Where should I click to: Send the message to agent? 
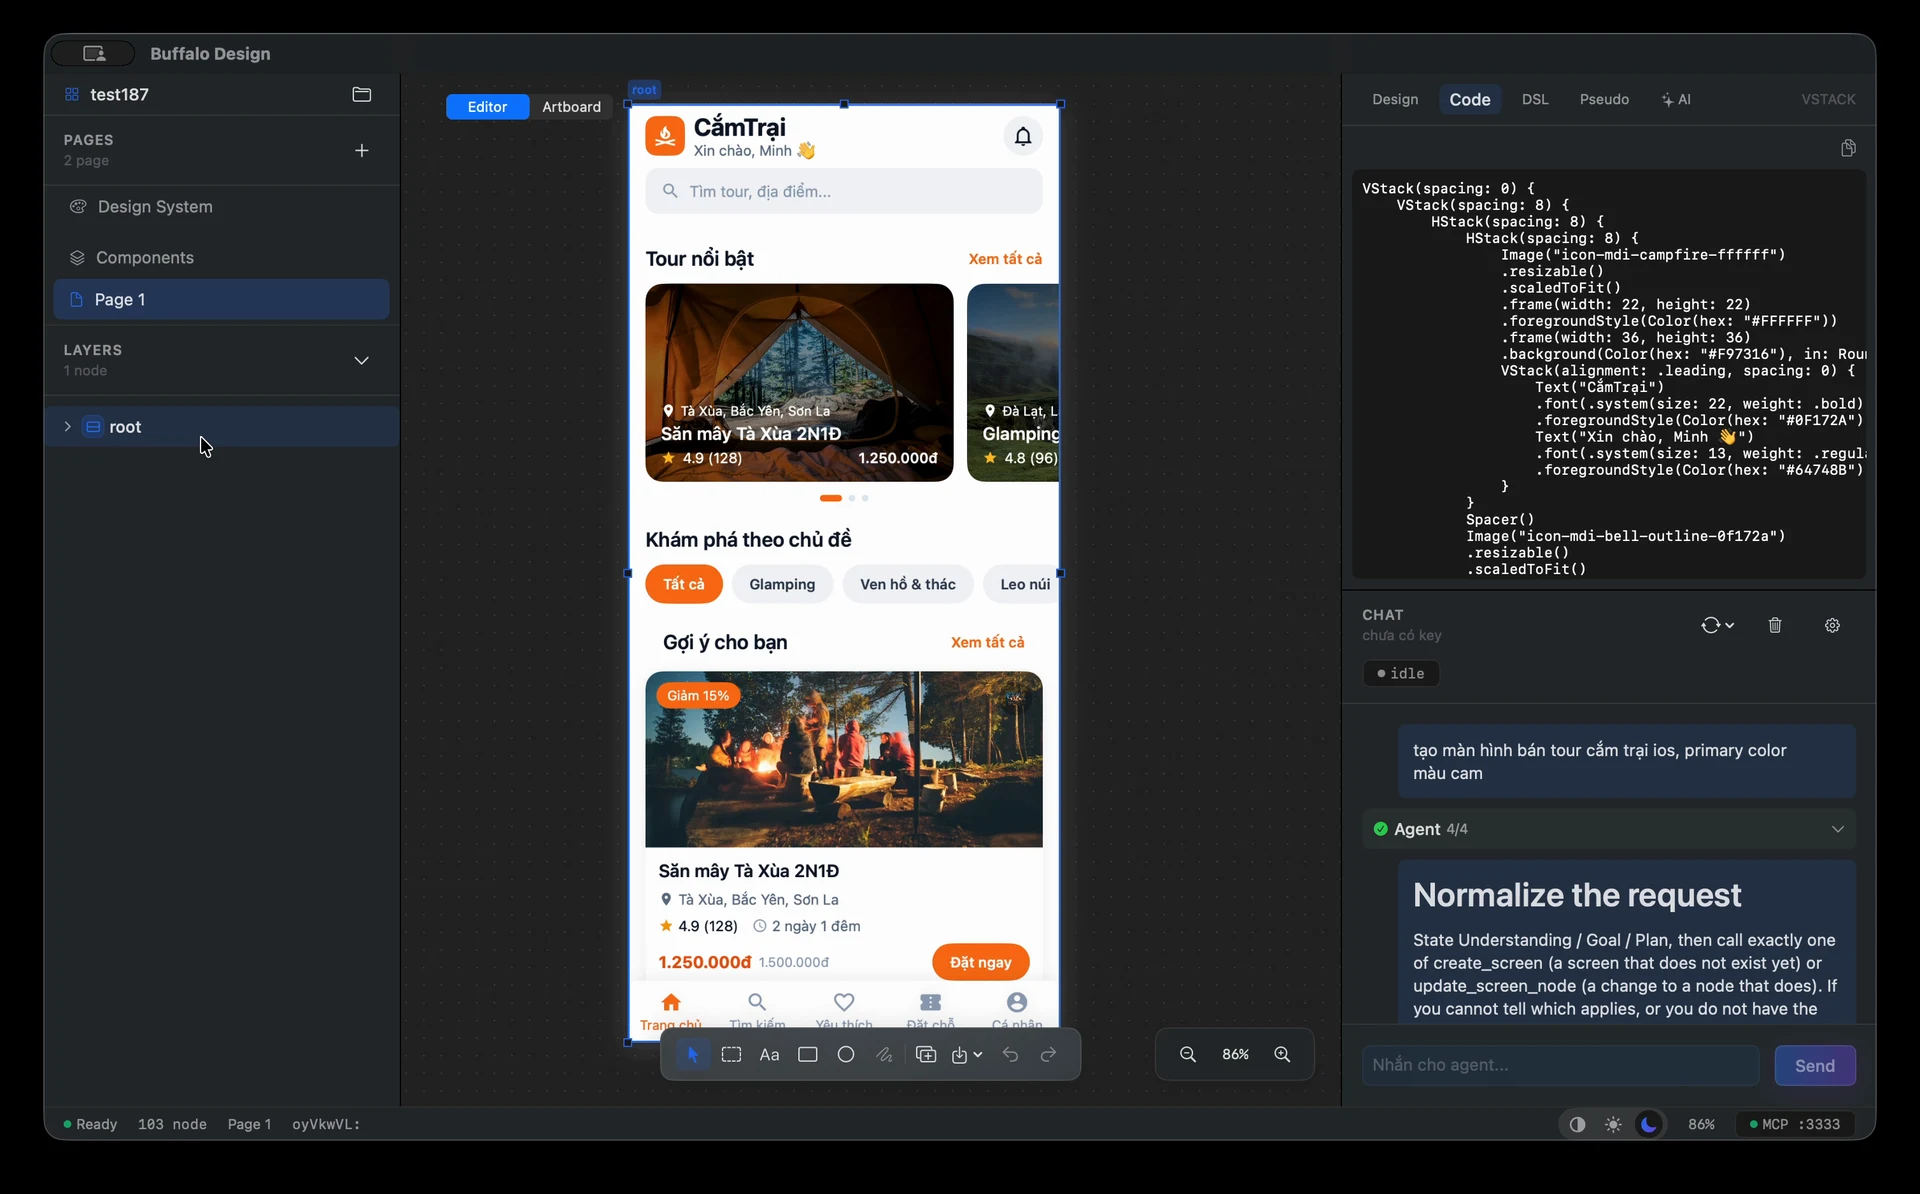(1814, 1065)
